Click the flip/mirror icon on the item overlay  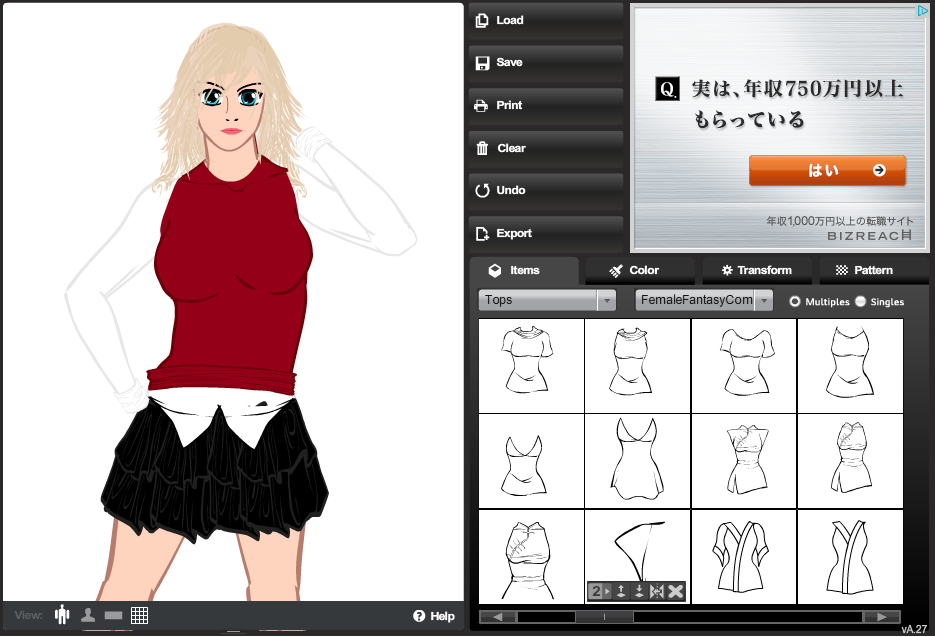pos(657,592)
